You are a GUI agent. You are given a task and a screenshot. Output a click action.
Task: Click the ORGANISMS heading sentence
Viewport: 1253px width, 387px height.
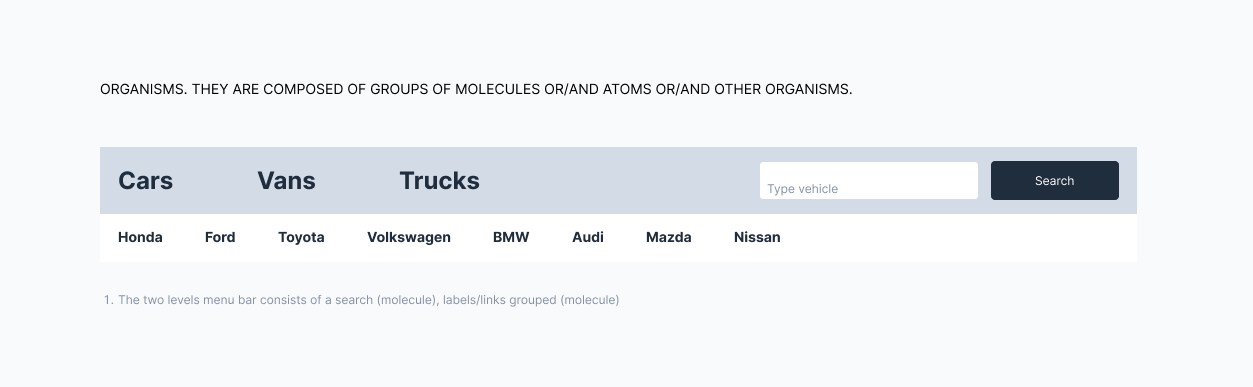[x=476, y=89]
